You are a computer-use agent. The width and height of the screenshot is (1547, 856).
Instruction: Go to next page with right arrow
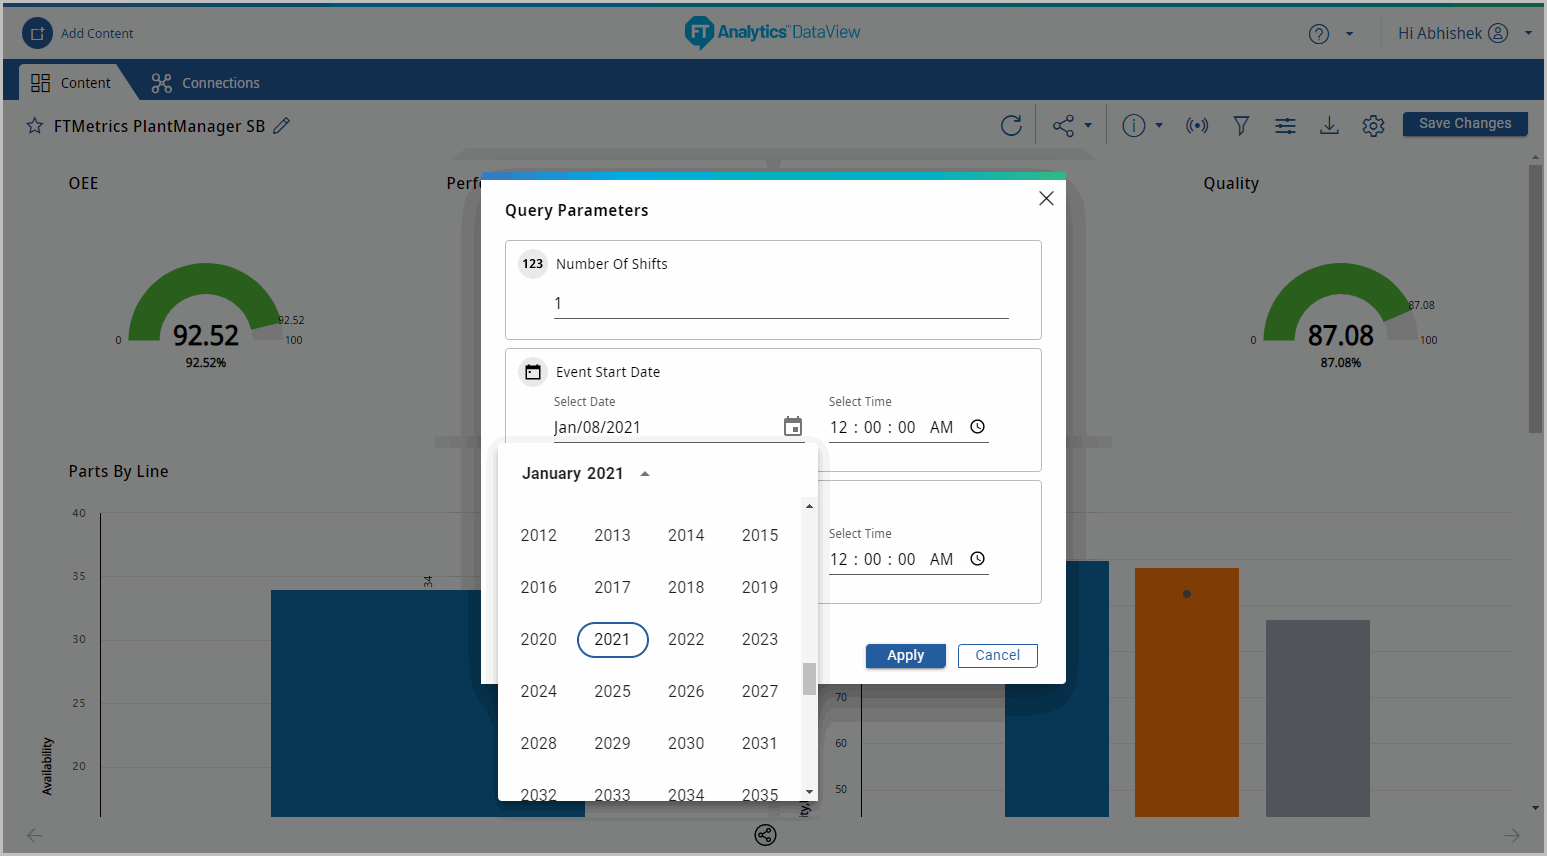coord(1512,835)
